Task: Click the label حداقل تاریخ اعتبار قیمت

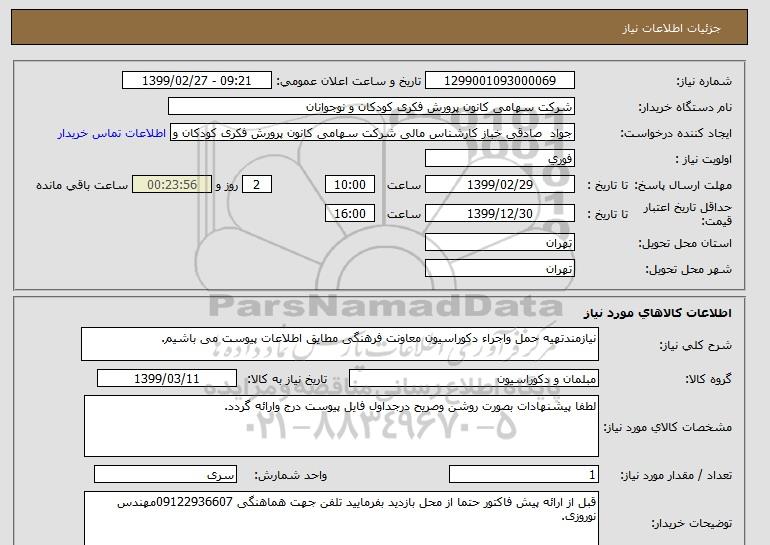Action: [688, 214]
